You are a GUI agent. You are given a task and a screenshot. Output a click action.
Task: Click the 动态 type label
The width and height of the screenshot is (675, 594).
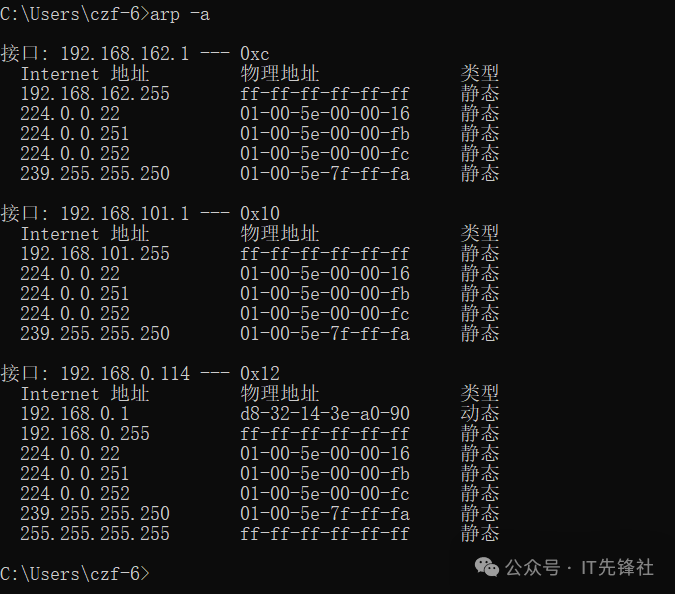(x=479, y=413)
